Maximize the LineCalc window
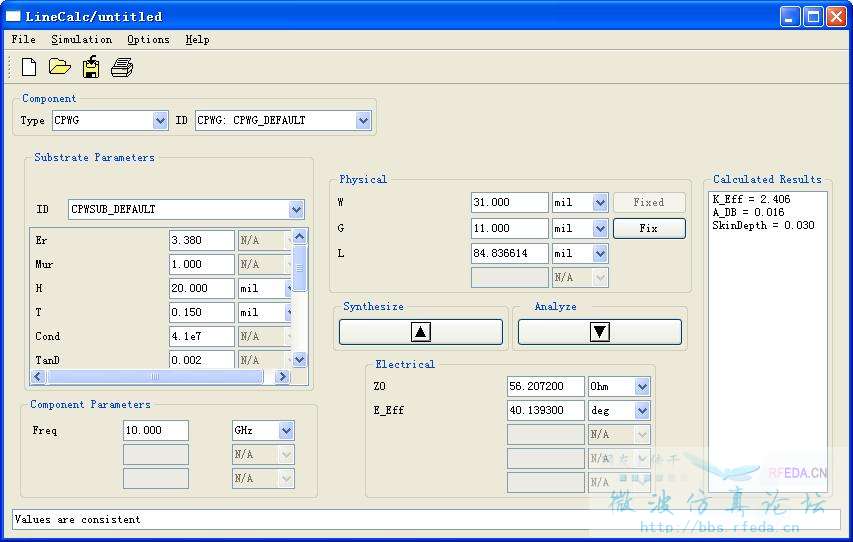853x542 pixels. (x=813, y=16)
